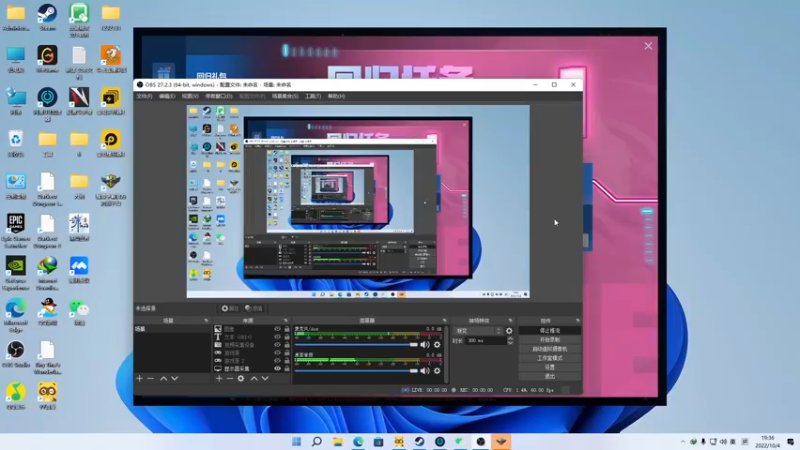The height and width of the screenshot is (450, 800).
Task: Toggle visibility of video capture device source
Action: pyautogui.click(x=277, y=345)
